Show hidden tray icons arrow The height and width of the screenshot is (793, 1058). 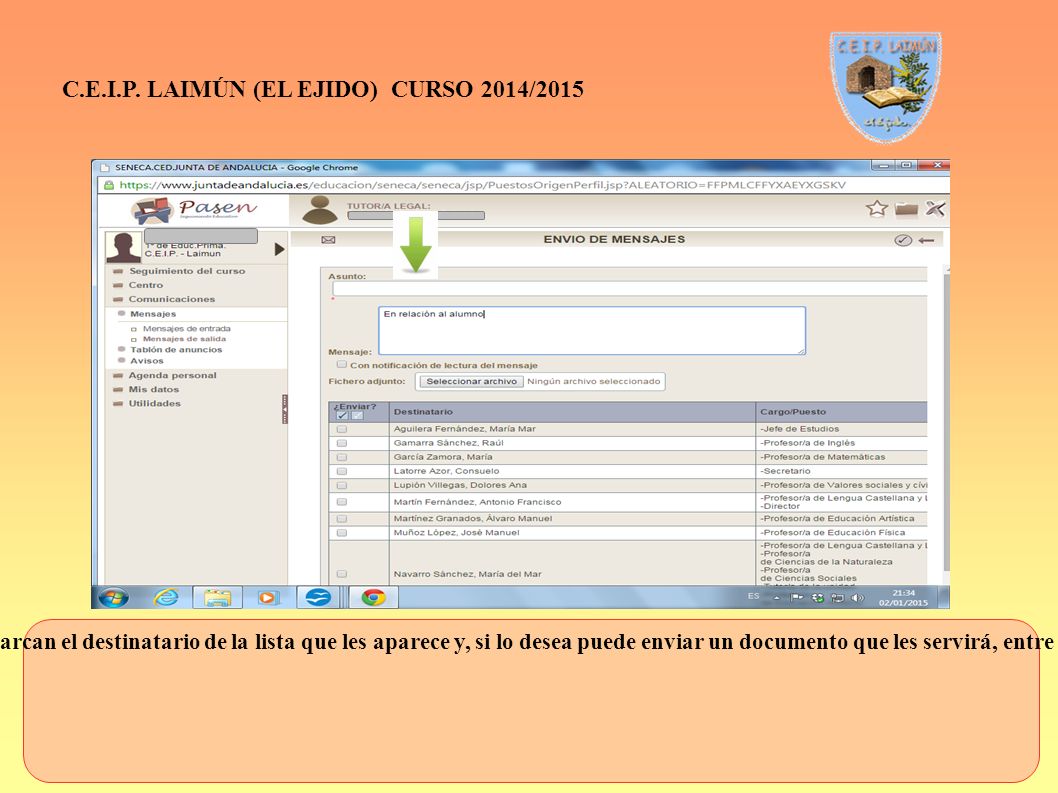tap(776, 598)
